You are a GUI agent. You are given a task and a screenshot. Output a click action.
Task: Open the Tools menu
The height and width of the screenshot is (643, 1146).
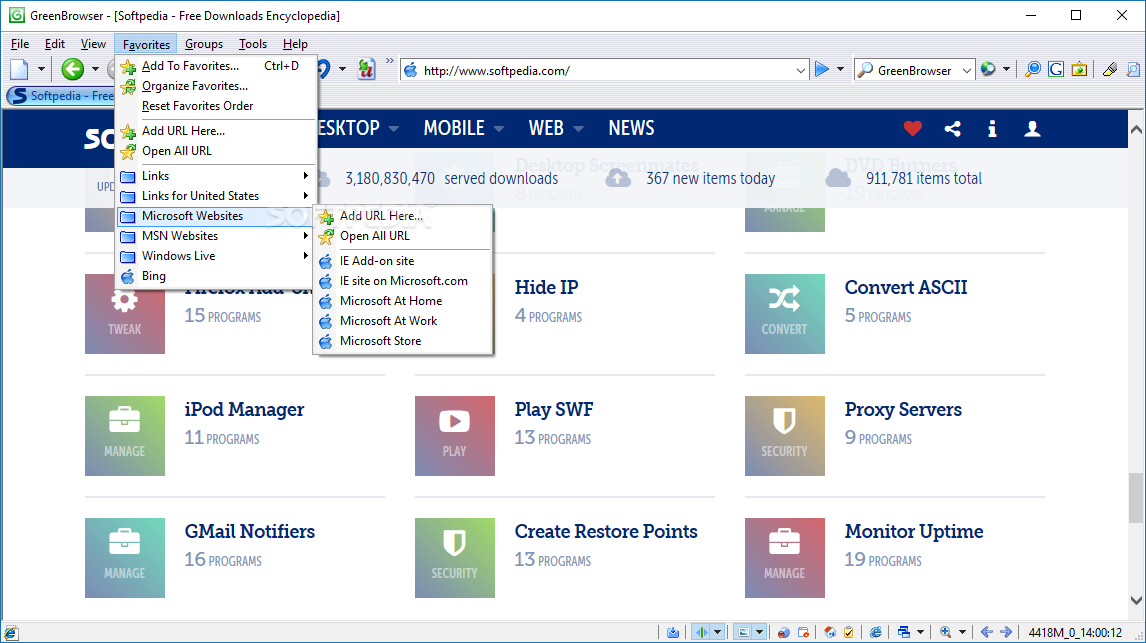click(253, 44)
